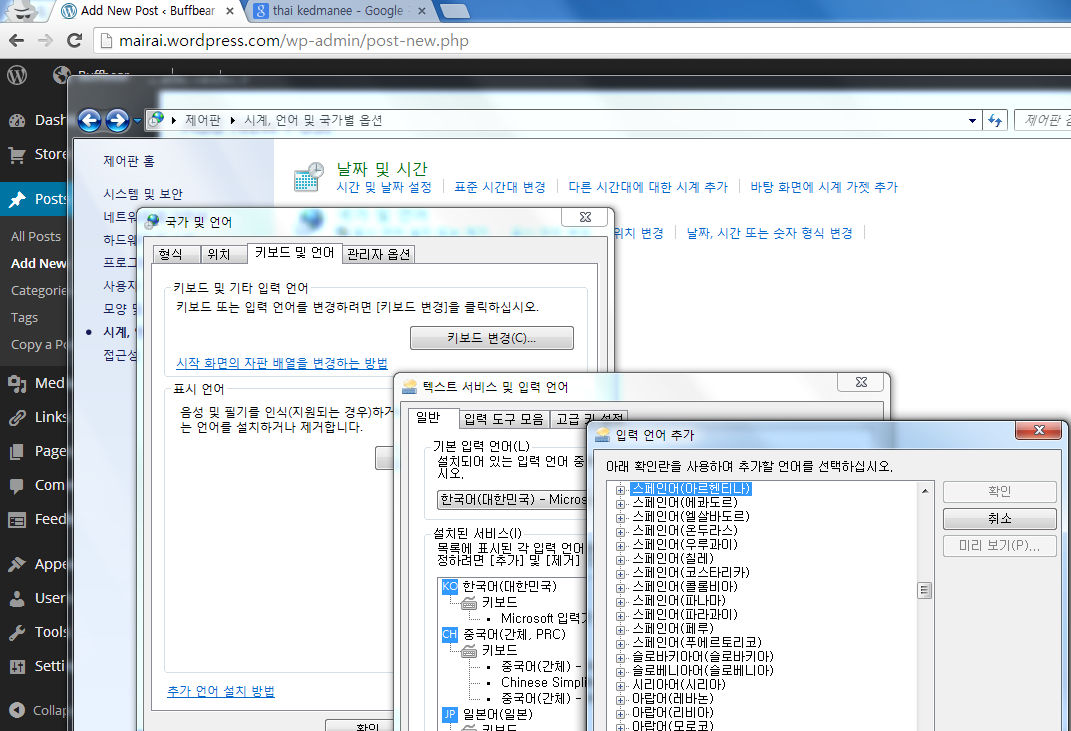Open Links chain icon in WordPress sidebar

point(17,417)
